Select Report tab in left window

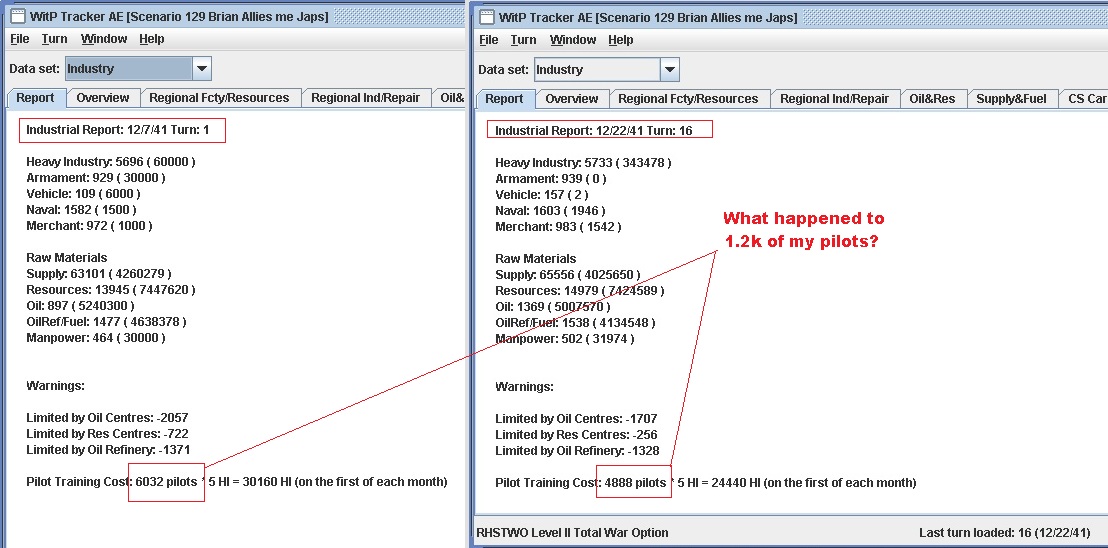35,97
